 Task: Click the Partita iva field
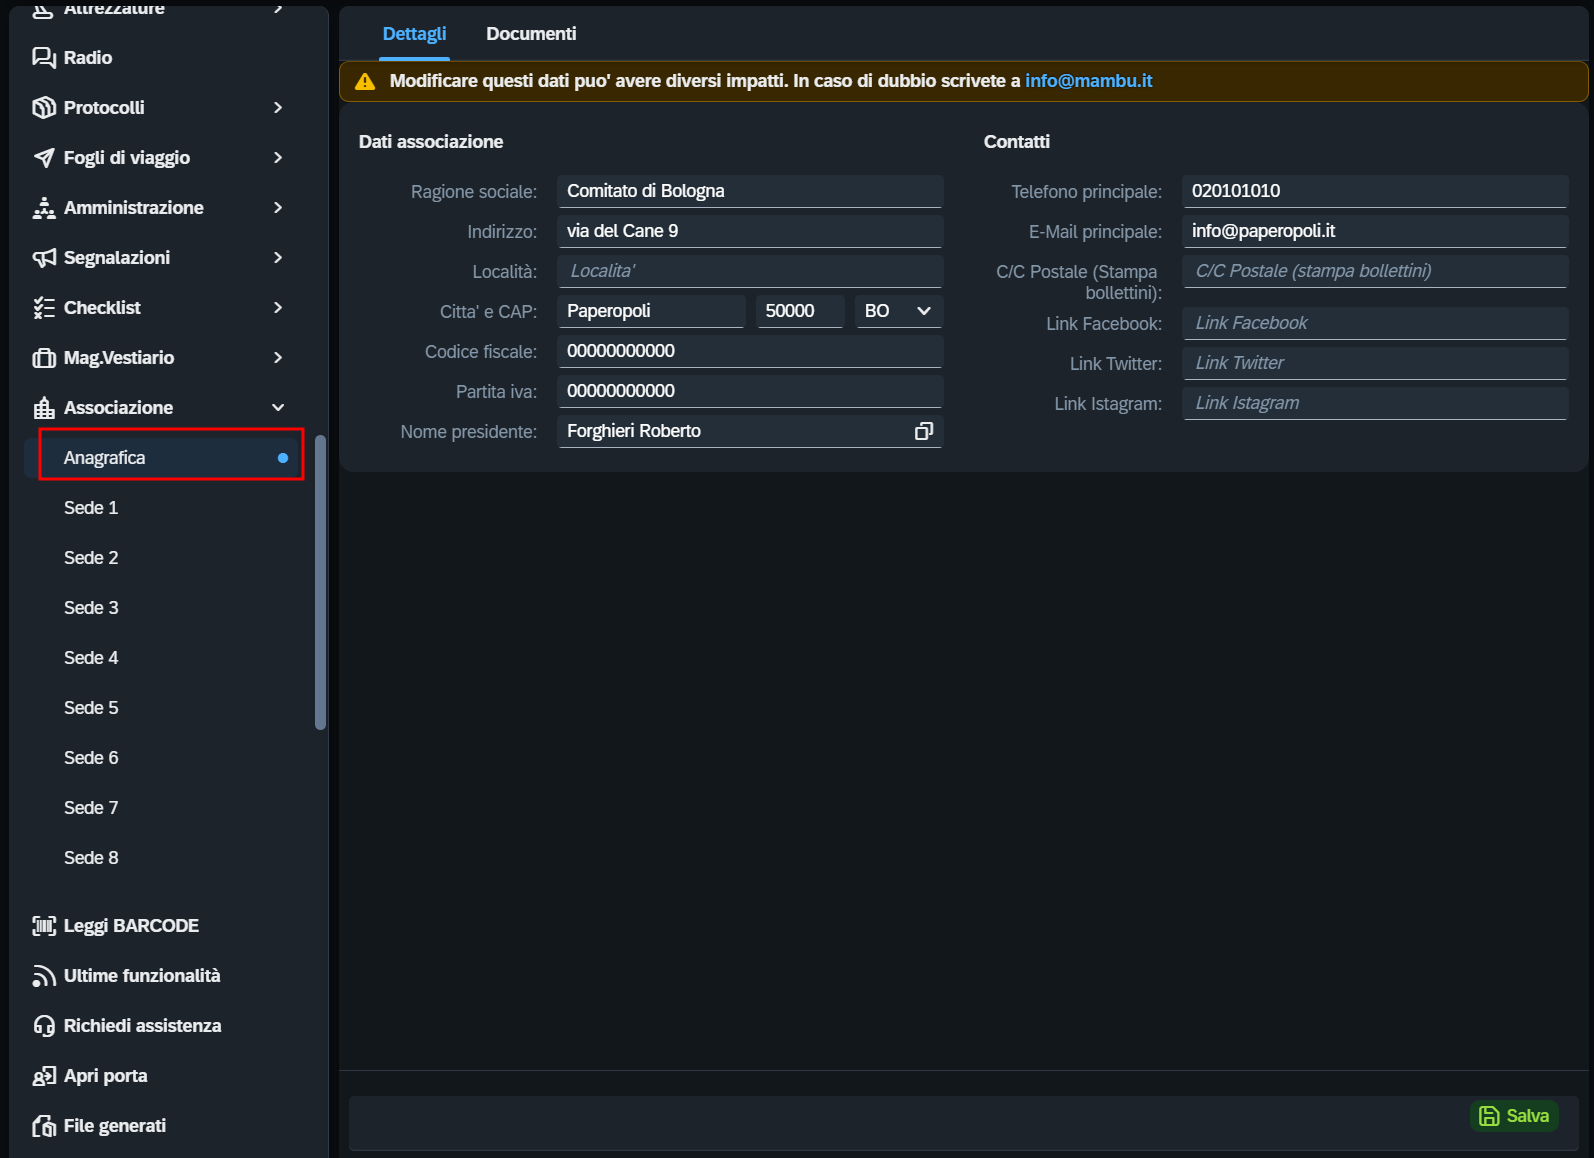pos(750,391)
